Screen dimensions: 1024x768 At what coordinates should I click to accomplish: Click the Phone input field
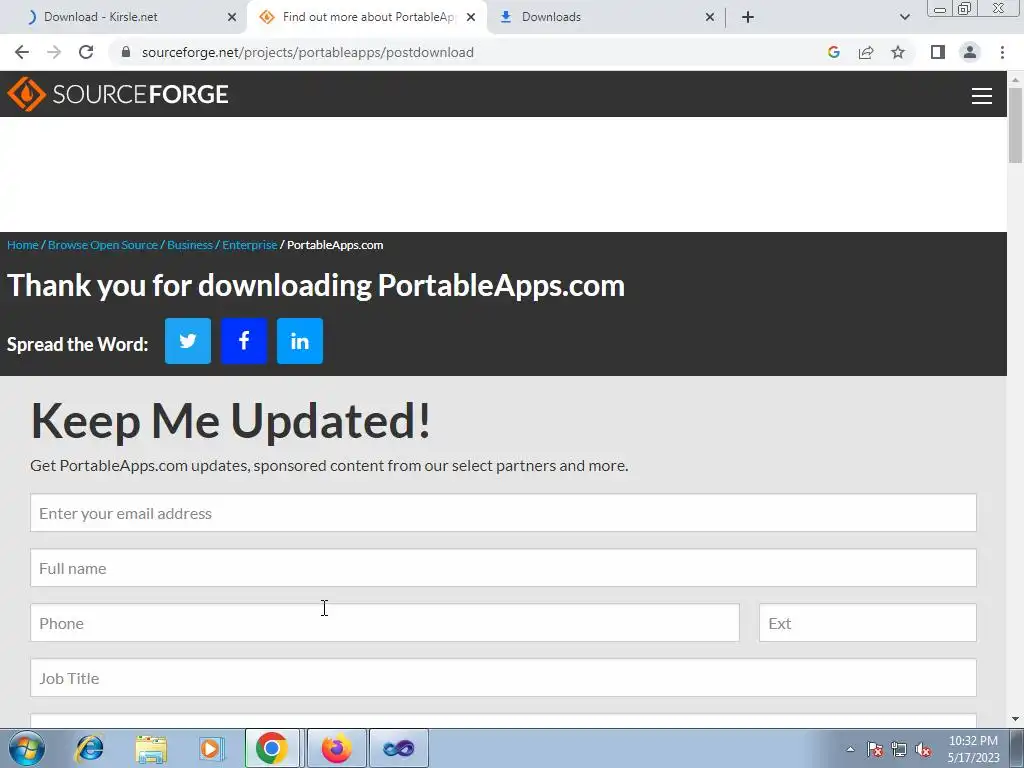(x=385, y=622)
